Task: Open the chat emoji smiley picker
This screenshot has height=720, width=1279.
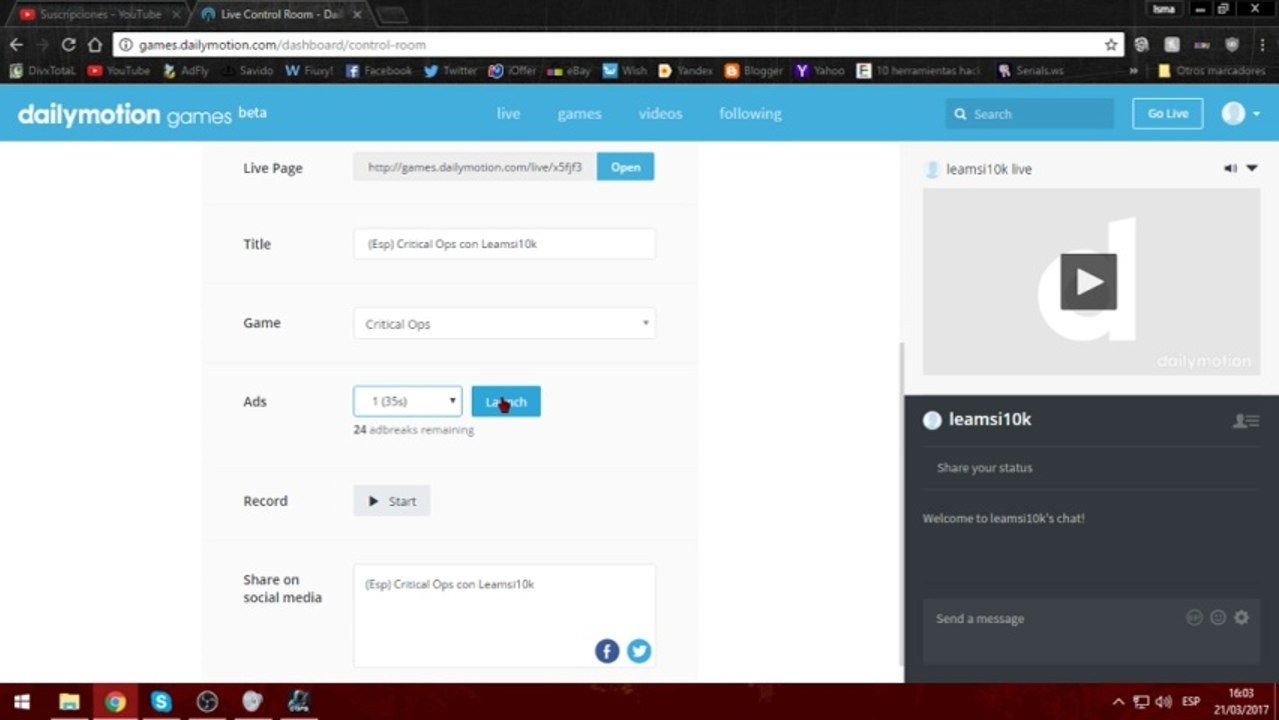Action: (x=1218, y=618)
